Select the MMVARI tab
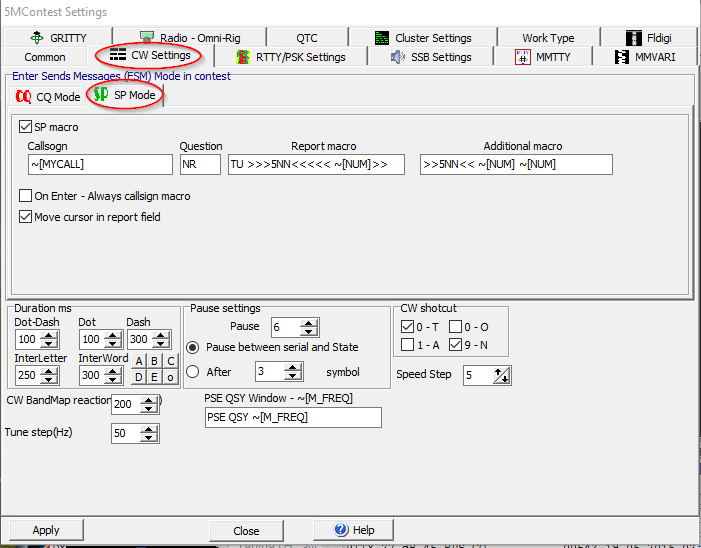 tap(646, 57)
